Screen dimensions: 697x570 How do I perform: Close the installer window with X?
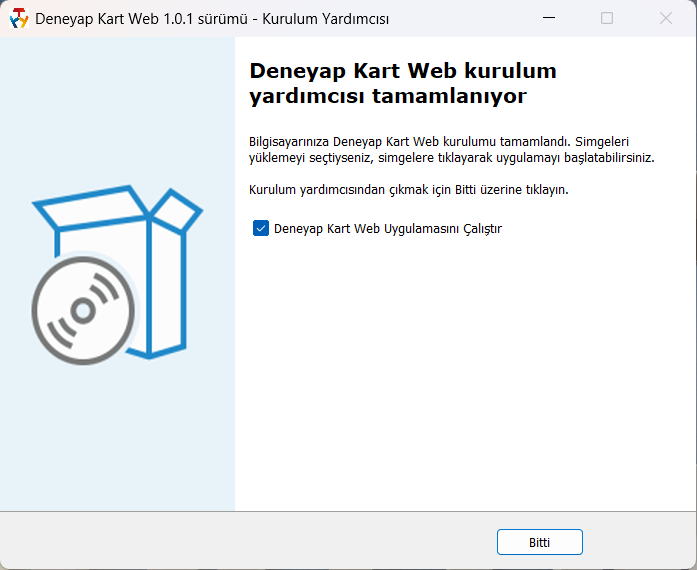tap(665, 18)
